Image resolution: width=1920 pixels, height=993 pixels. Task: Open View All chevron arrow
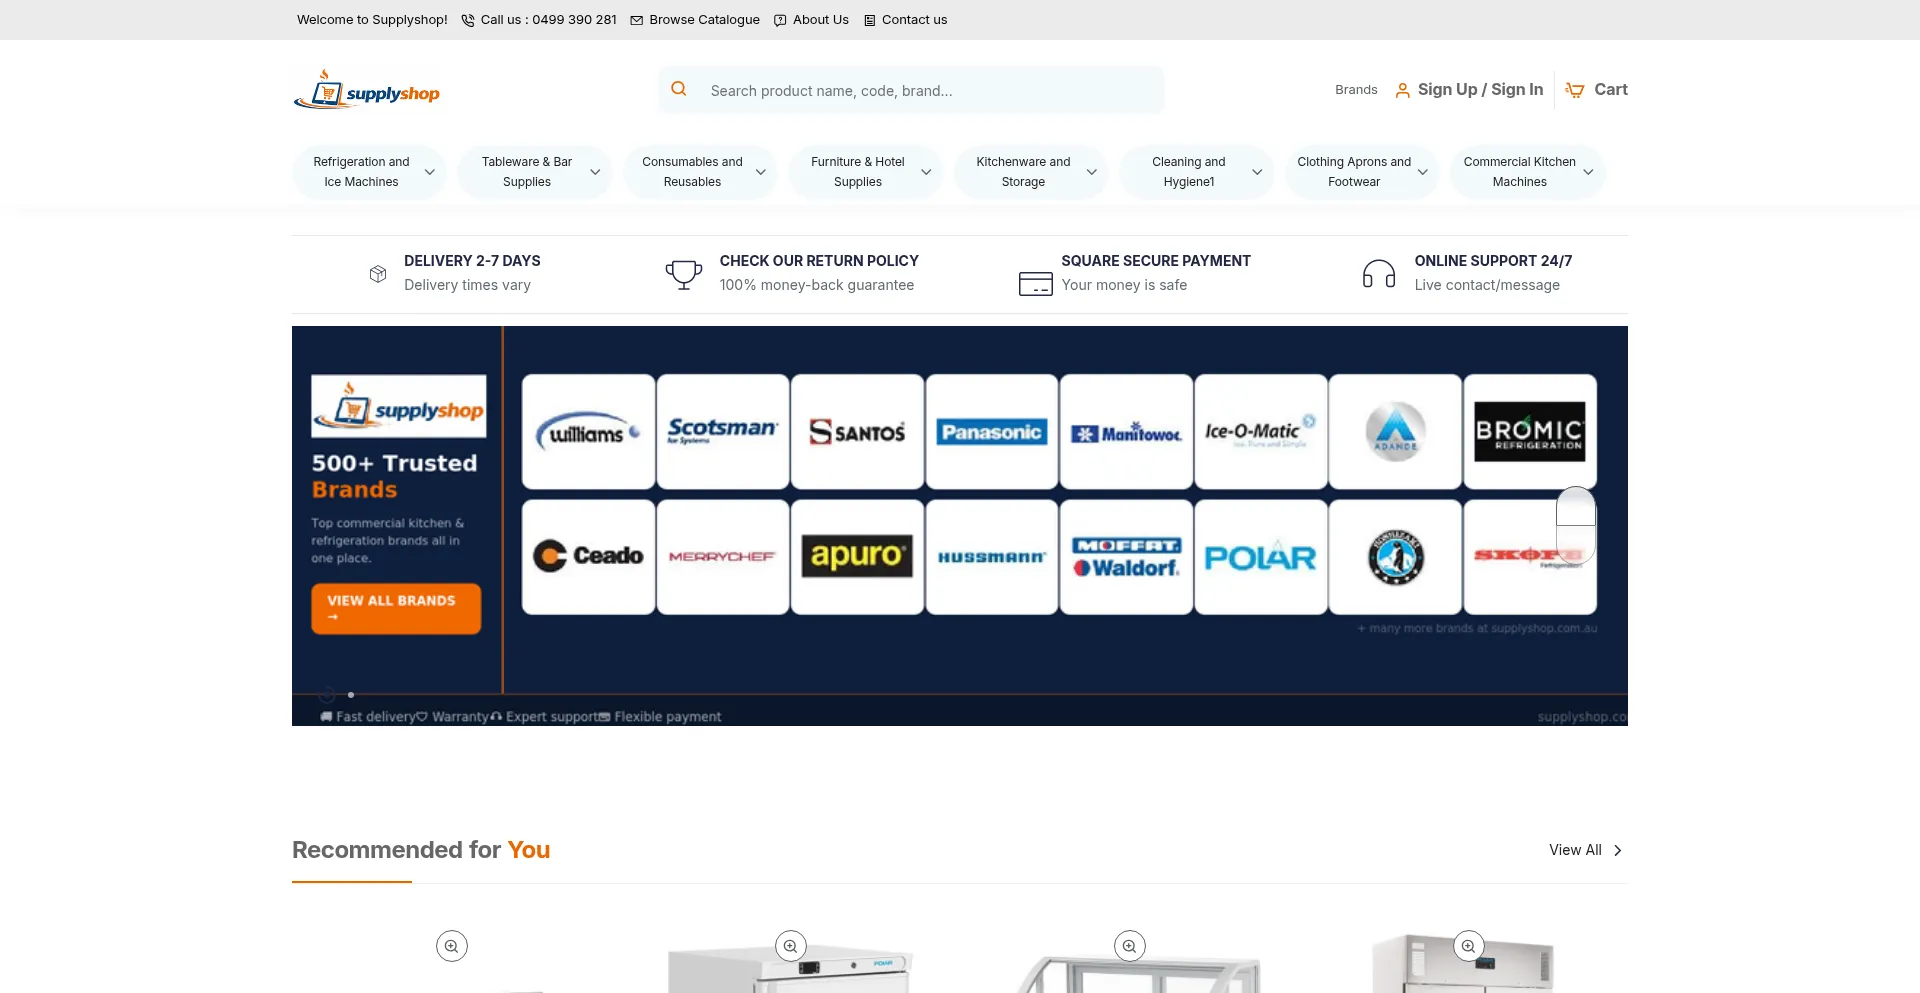coord(1618,850)
